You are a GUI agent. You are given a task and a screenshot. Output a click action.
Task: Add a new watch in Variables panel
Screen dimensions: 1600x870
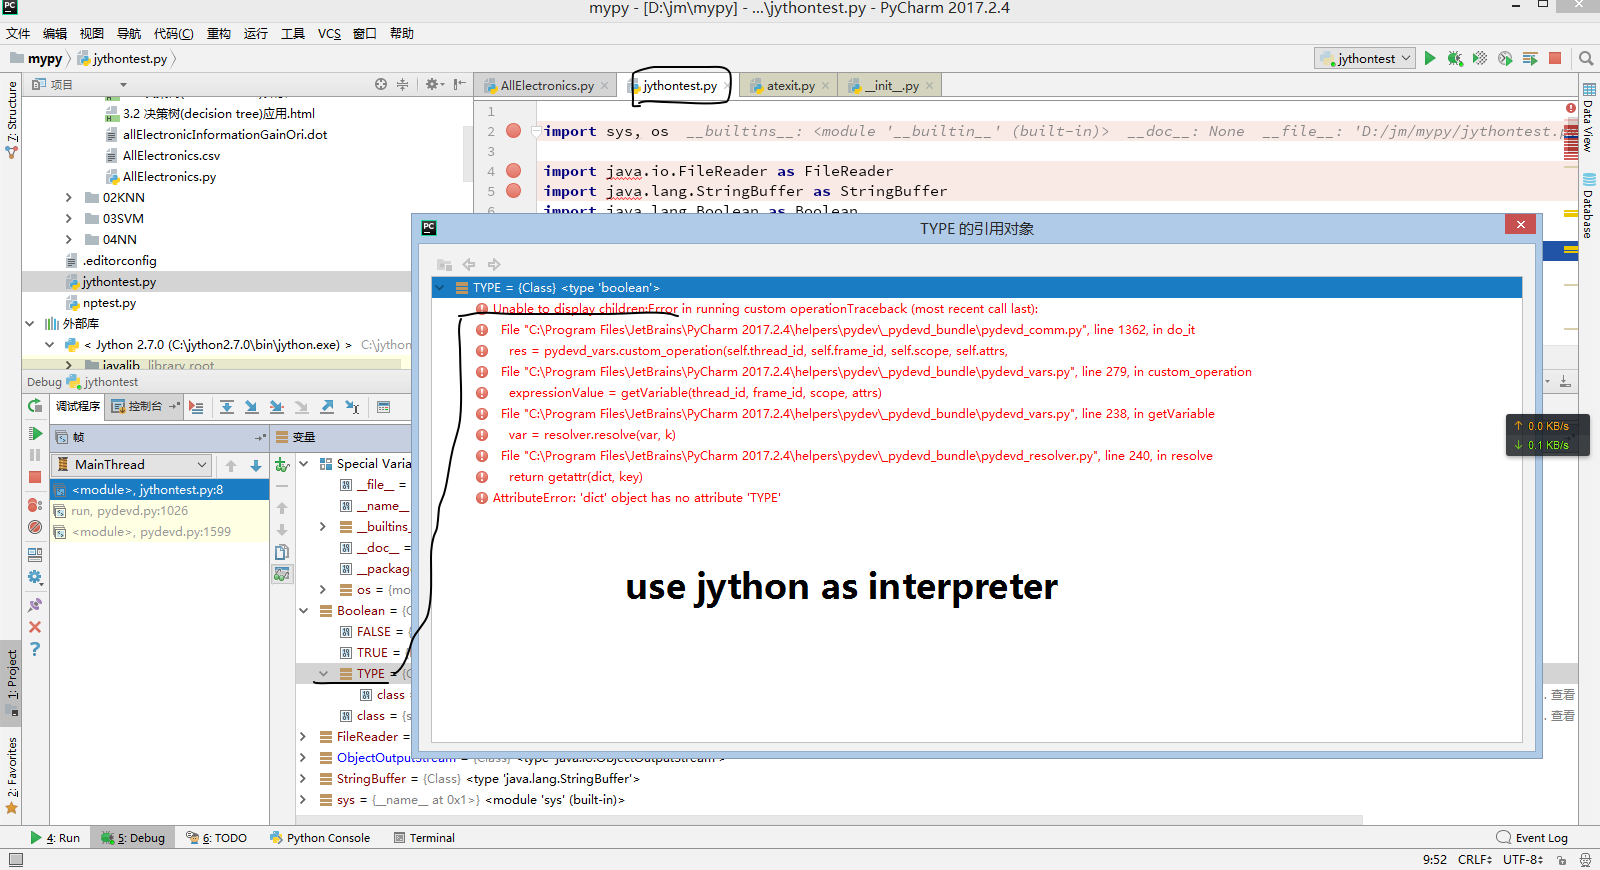pos(282,465)
